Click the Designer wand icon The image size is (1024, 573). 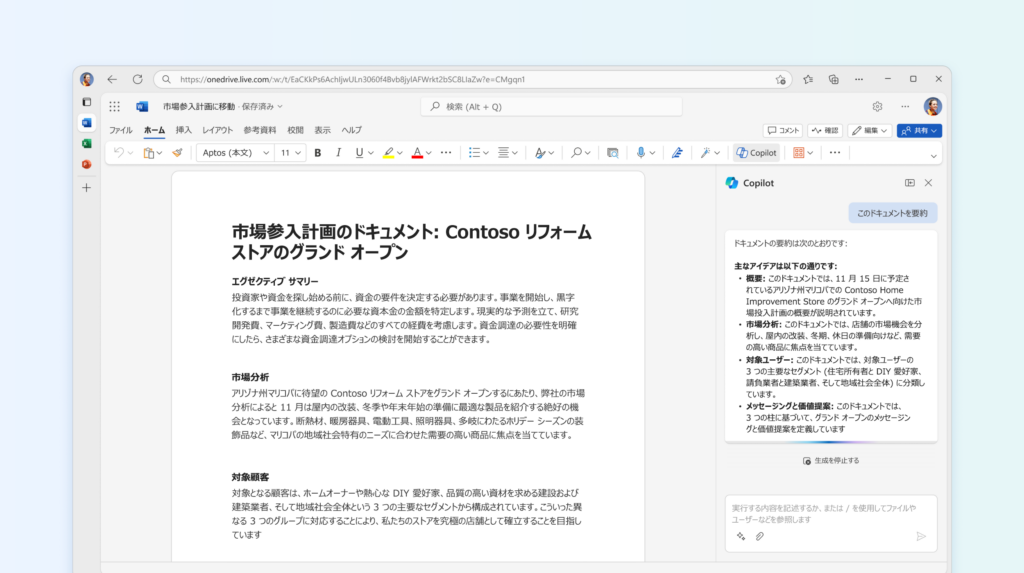(x=705, y=153)
